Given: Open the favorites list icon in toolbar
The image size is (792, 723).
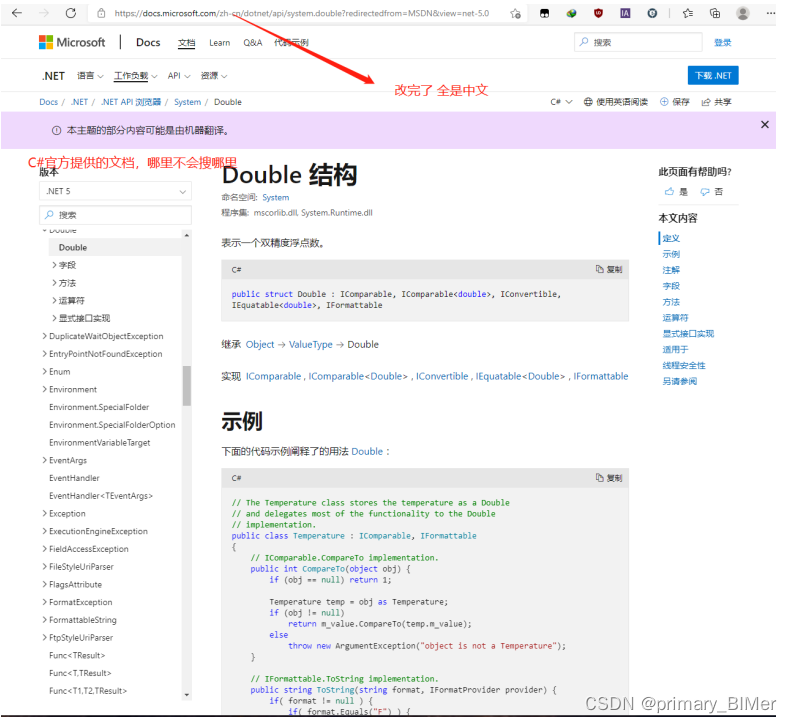Looking at the screenshot, I should click(x=687, y=13).
